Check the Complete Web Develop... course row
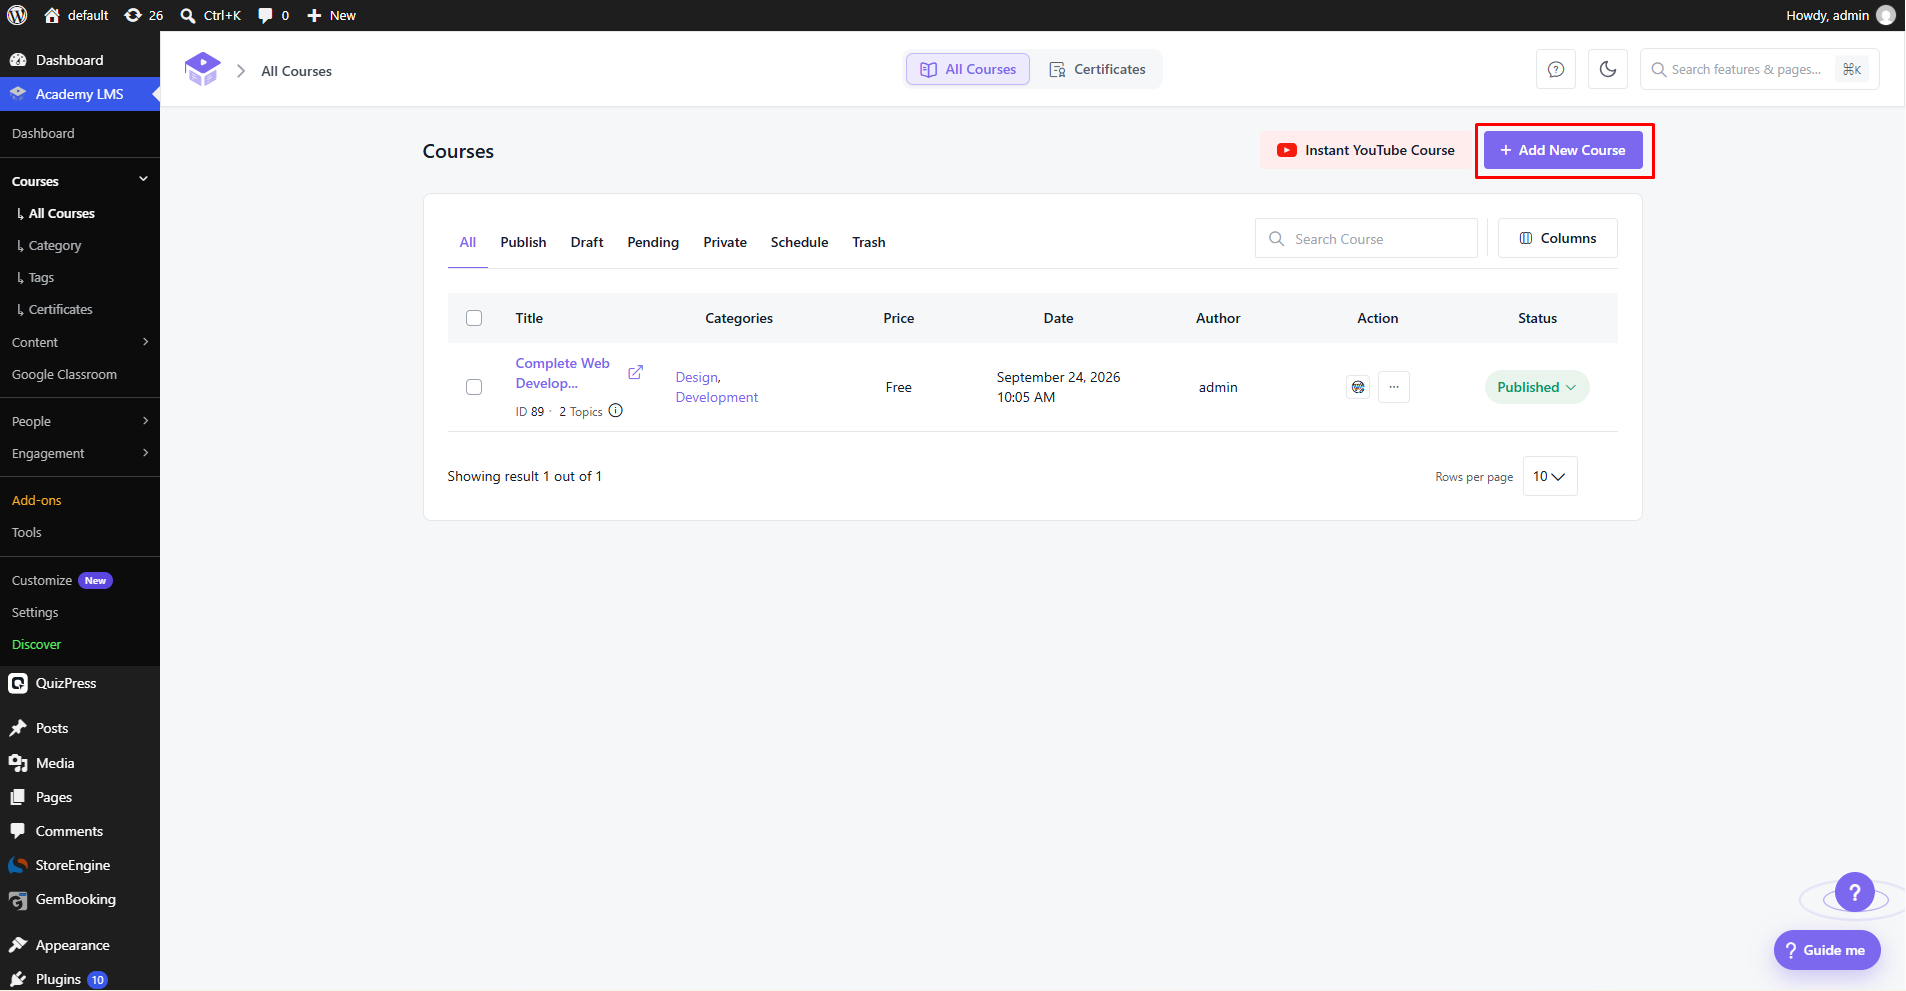1906x991 pixels. click(x=474, y=387)
